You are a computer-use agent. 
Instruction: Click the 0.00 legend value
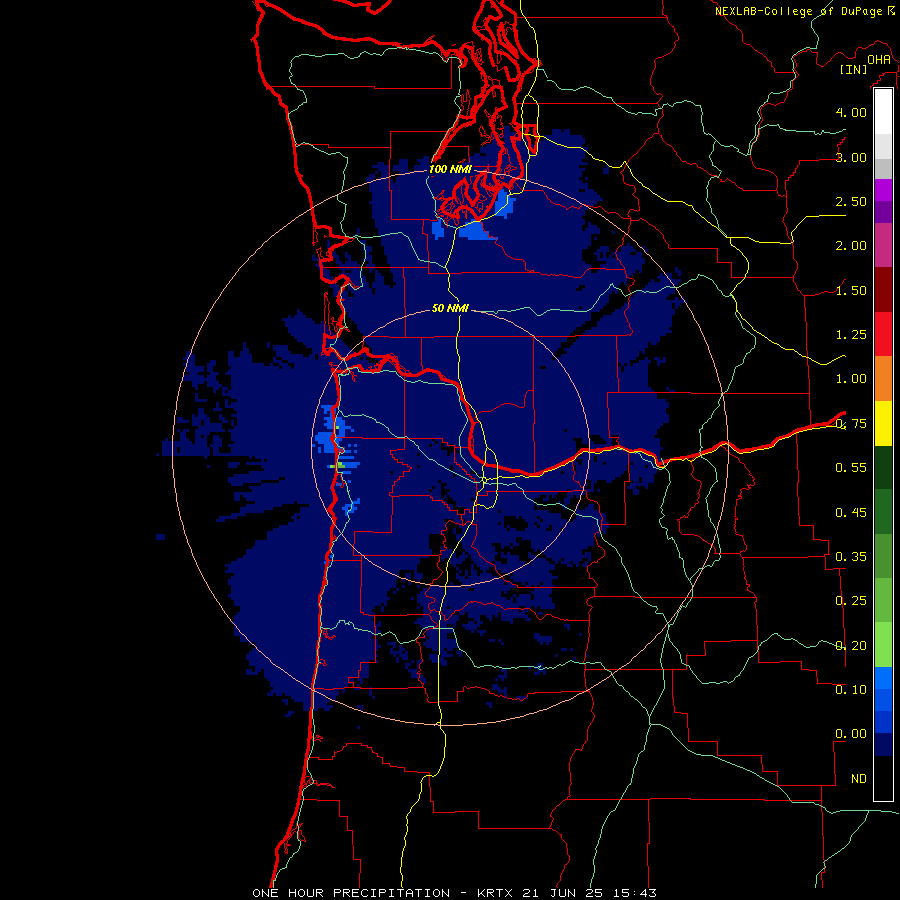[x=851, y=734]
